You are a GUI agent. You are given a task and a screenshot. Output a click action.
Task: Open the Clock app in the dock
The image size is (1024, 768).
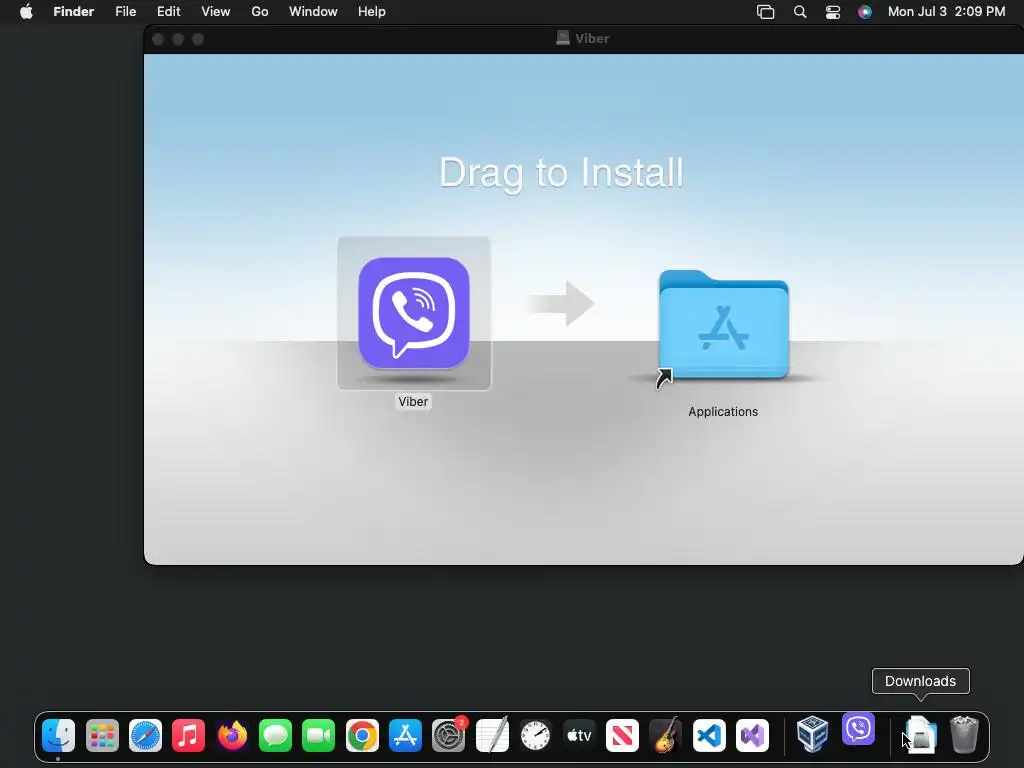tap(536, 735)
